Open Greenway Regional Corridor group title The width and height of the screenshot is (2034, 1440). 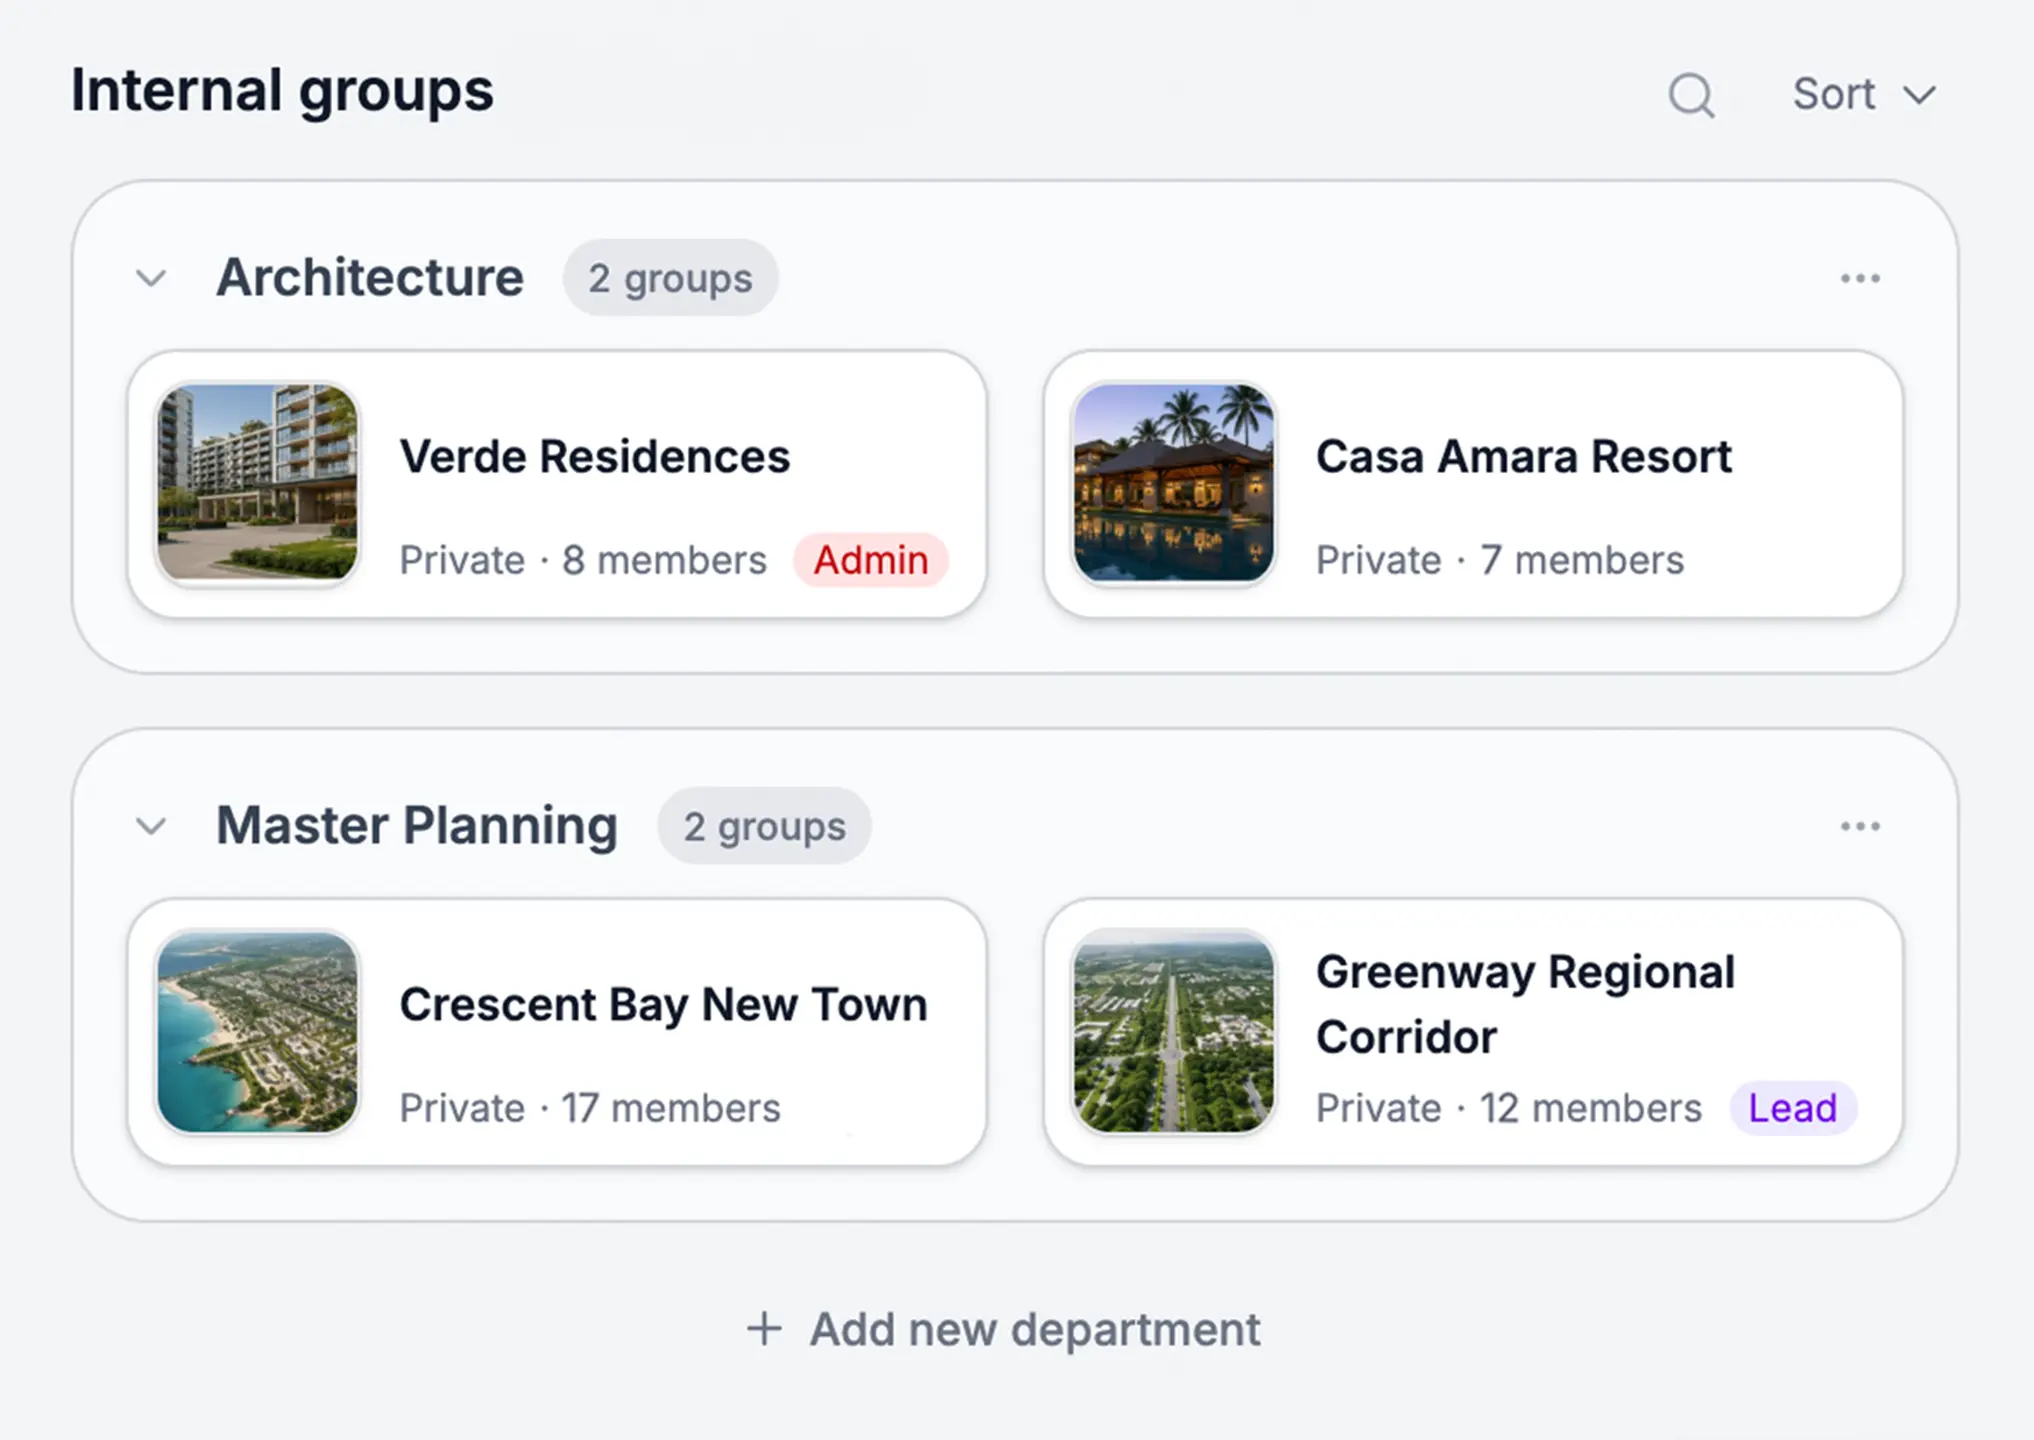tap(1525, 1004)
